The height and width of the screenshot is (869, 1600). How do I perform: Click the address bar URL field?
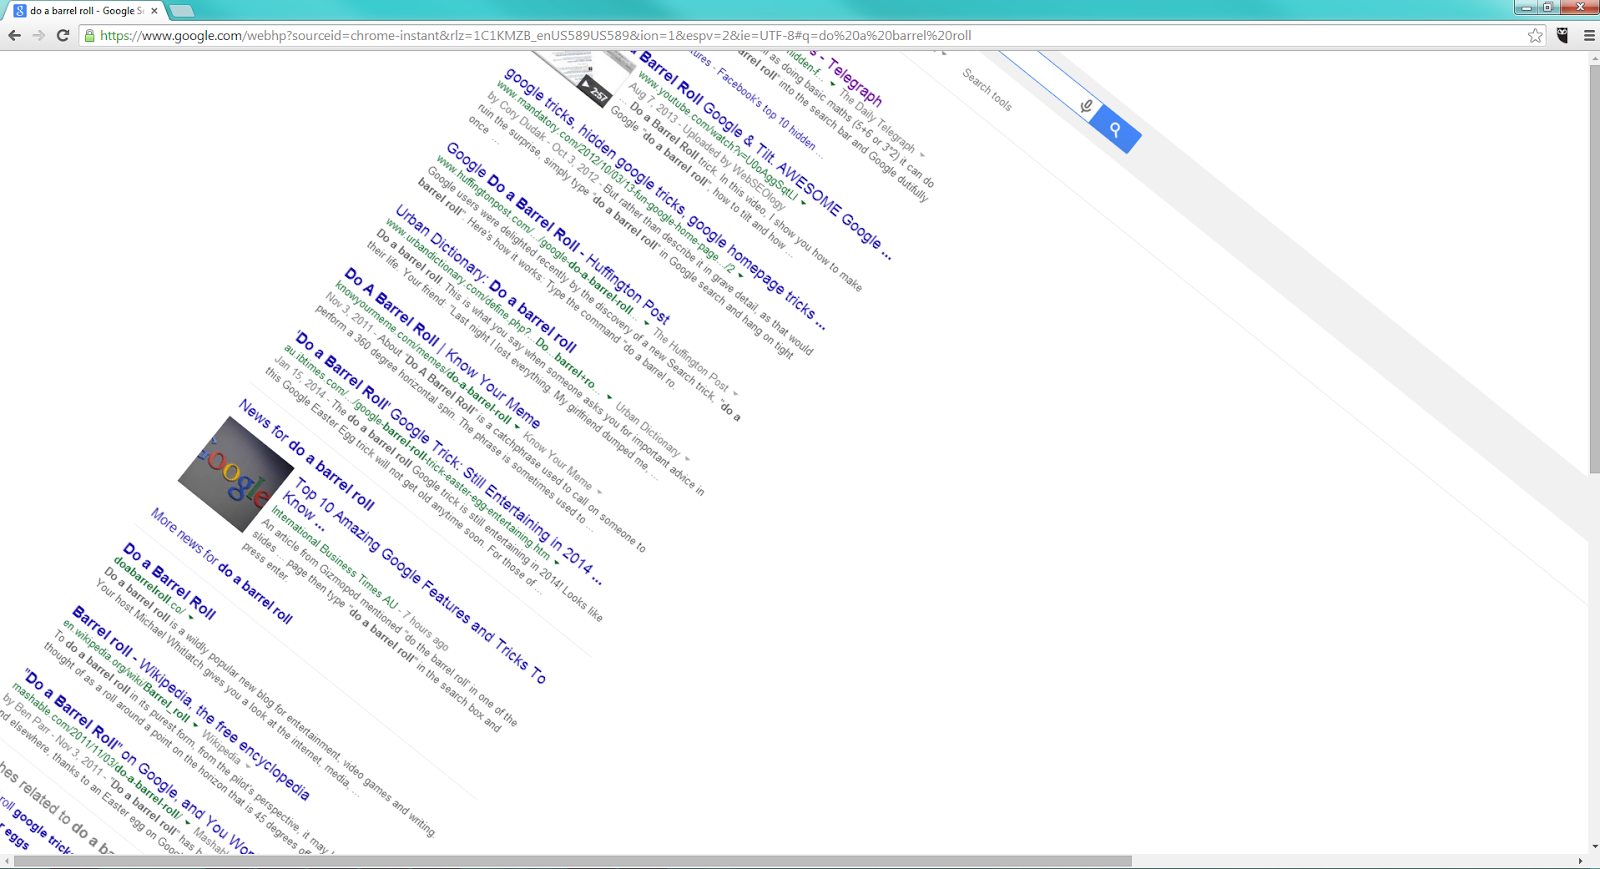coord(810,35)
